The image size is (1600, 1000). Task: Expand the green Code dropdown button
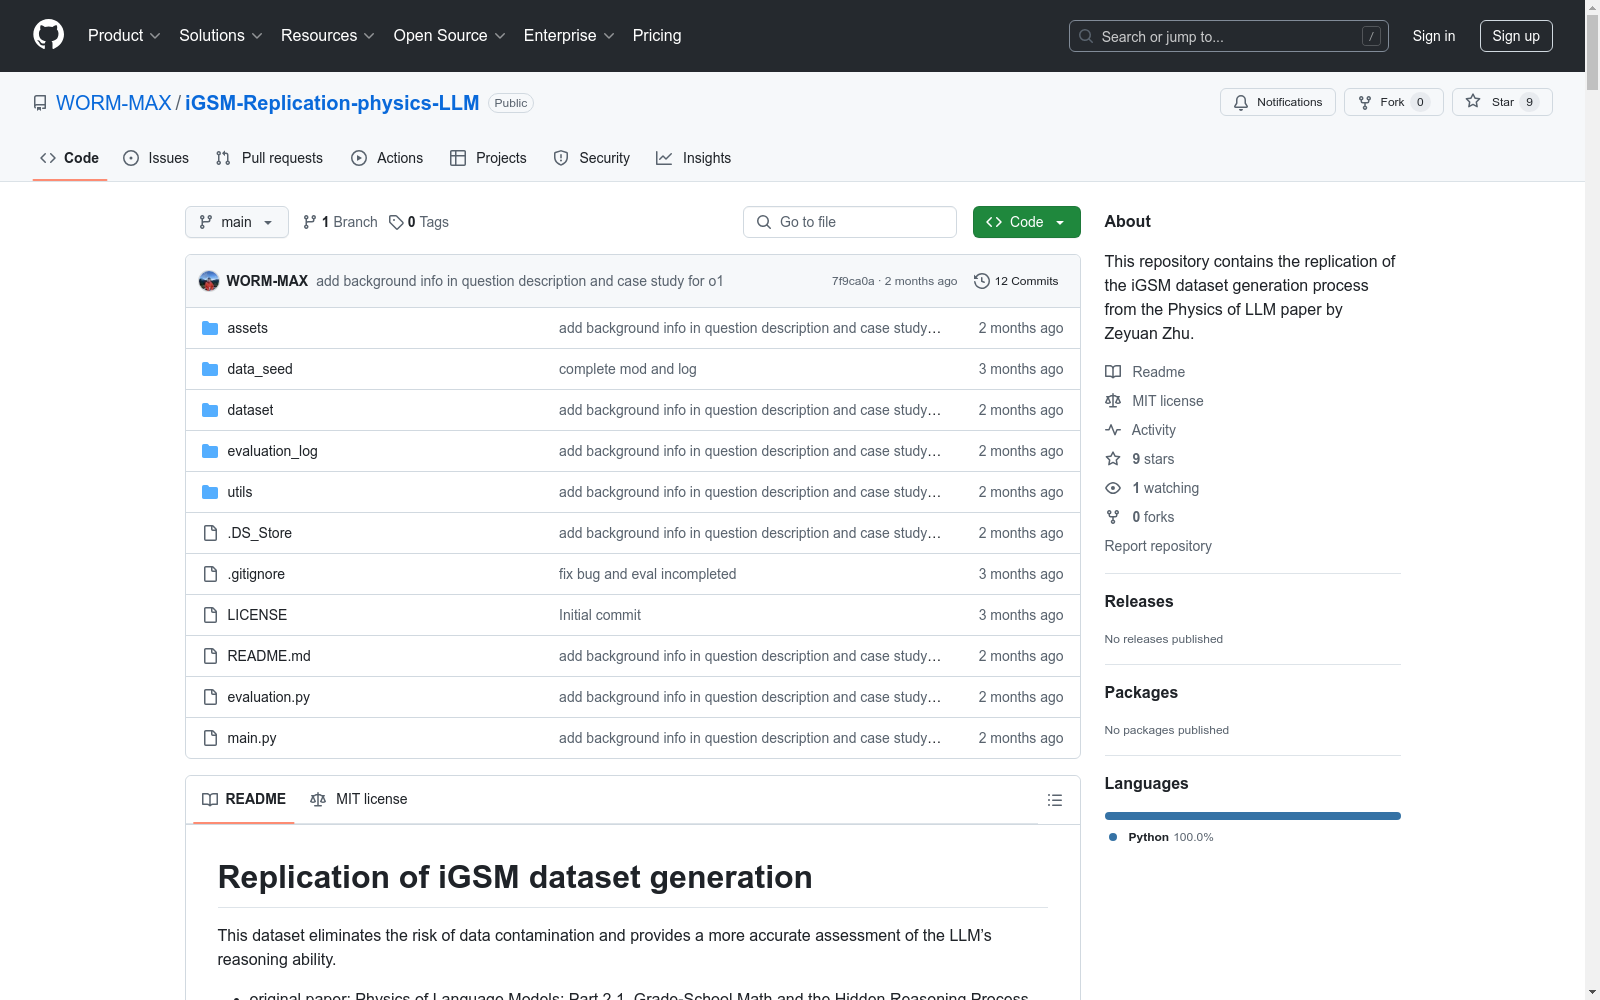pyautogui.click(x=1027, y=222)
